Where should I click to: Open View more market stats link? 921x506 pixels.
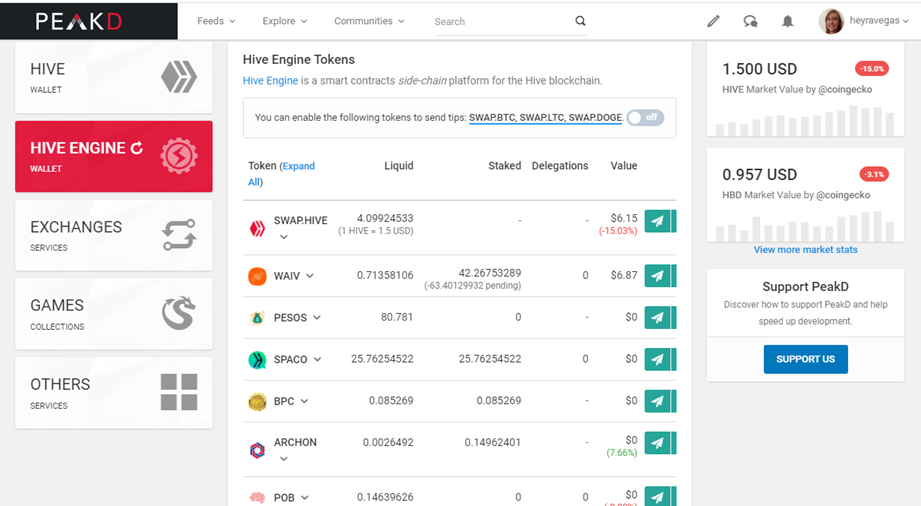tap(805, 250)
